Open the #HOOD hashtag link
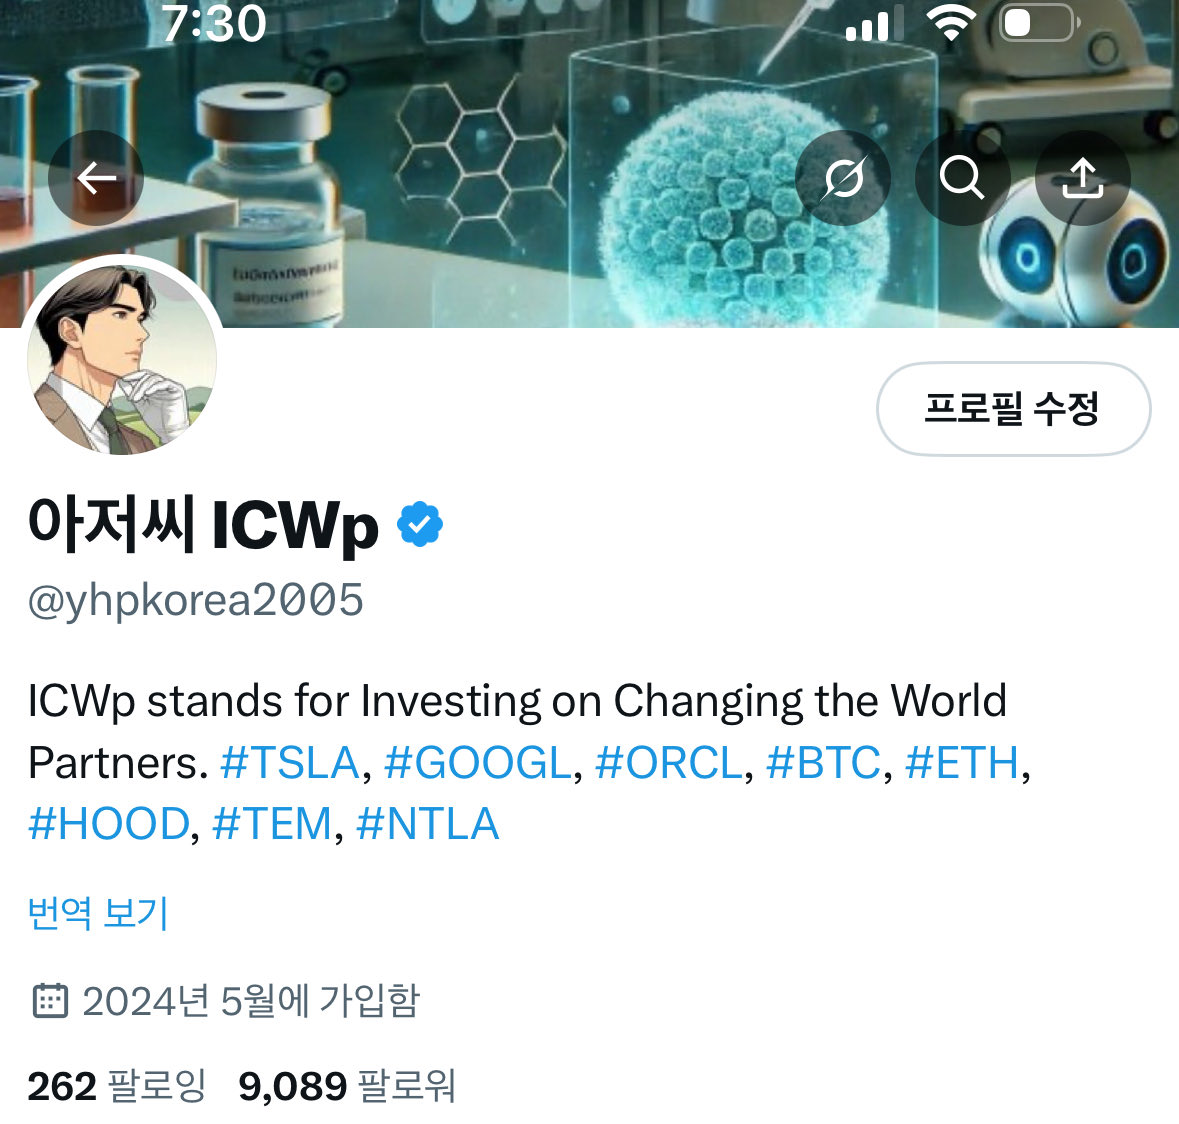1179x1124 pixels. pos(109,824)
